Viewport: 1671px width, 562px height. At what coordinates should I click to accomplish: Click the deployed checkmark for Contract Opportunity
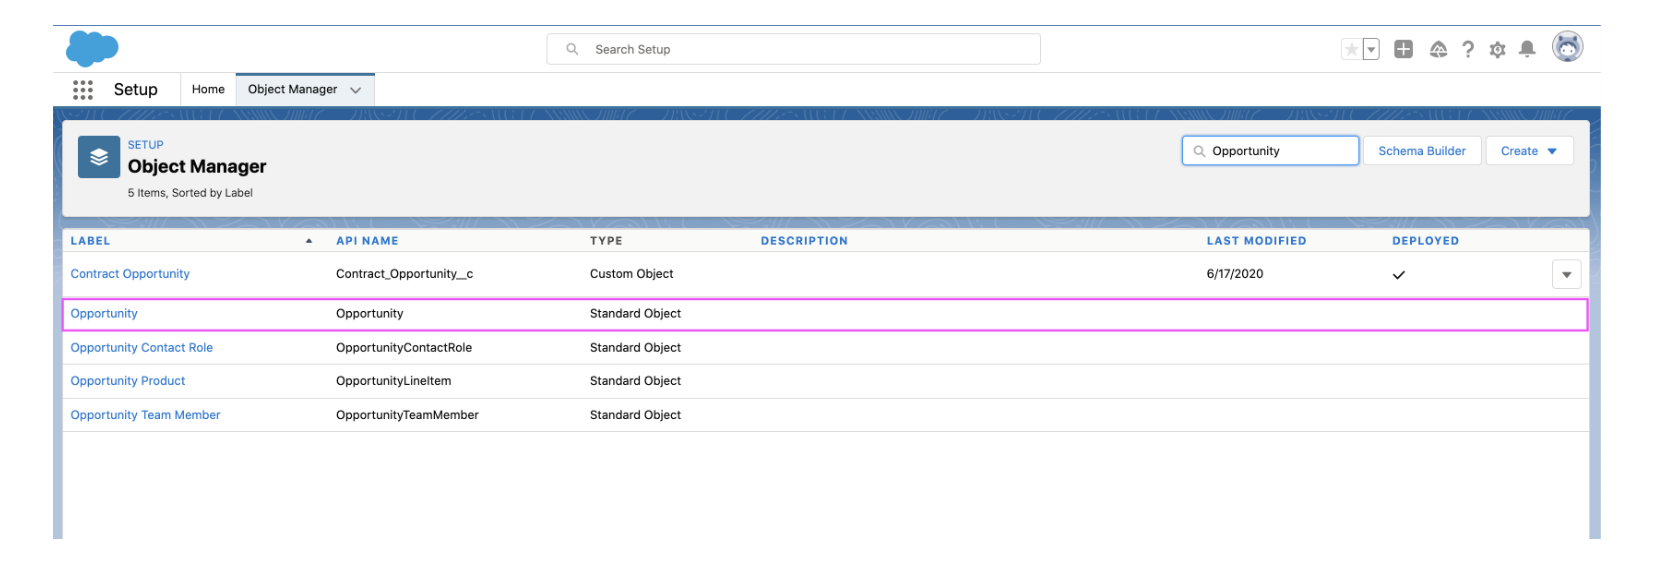[1398, 275]
